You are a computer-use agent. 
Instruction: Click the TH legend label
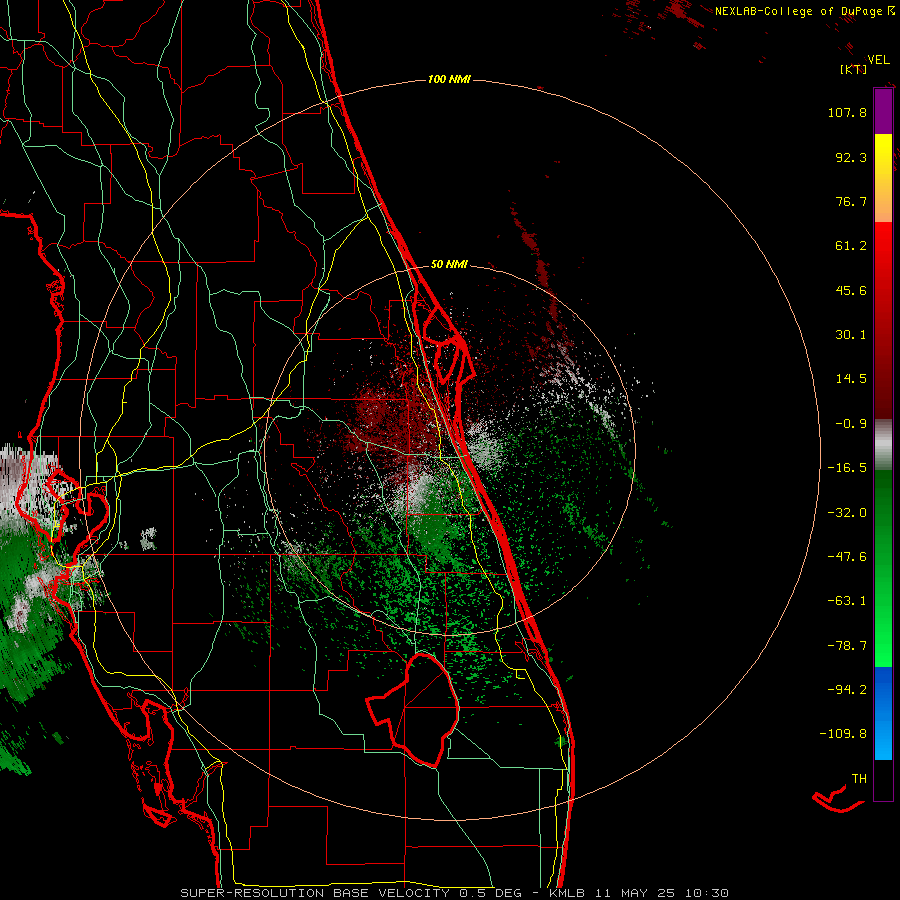[859, 779]
